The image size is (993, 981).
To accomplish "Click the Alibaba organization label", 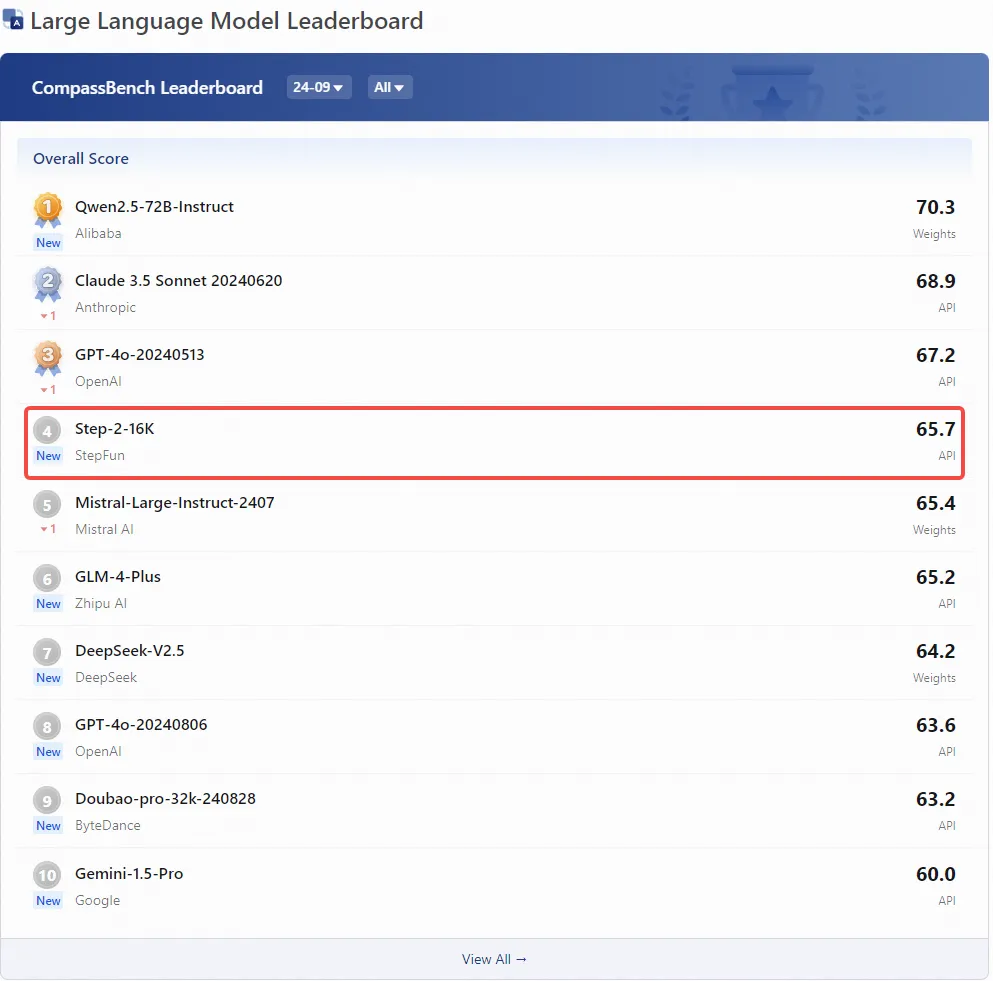I will click(98, 233).
